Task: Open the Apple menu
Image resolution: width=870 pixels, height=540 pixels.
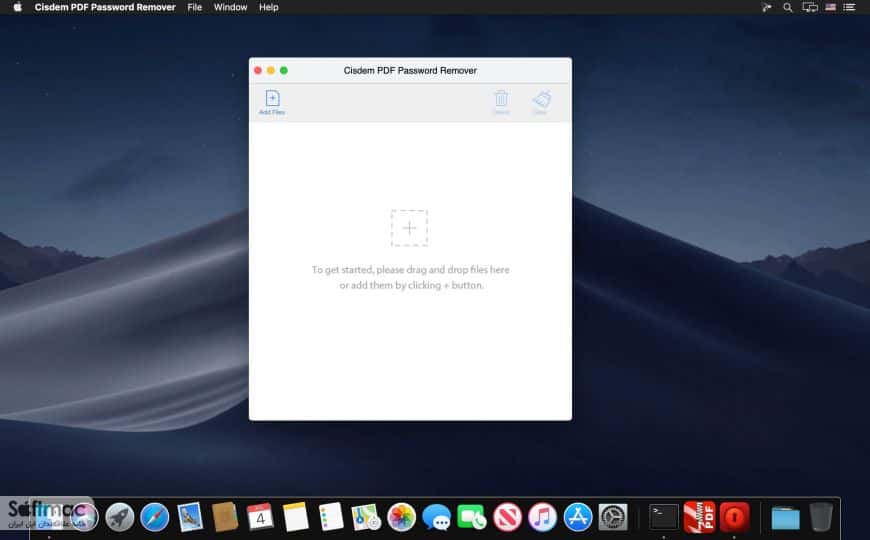Action: (17, 7)
